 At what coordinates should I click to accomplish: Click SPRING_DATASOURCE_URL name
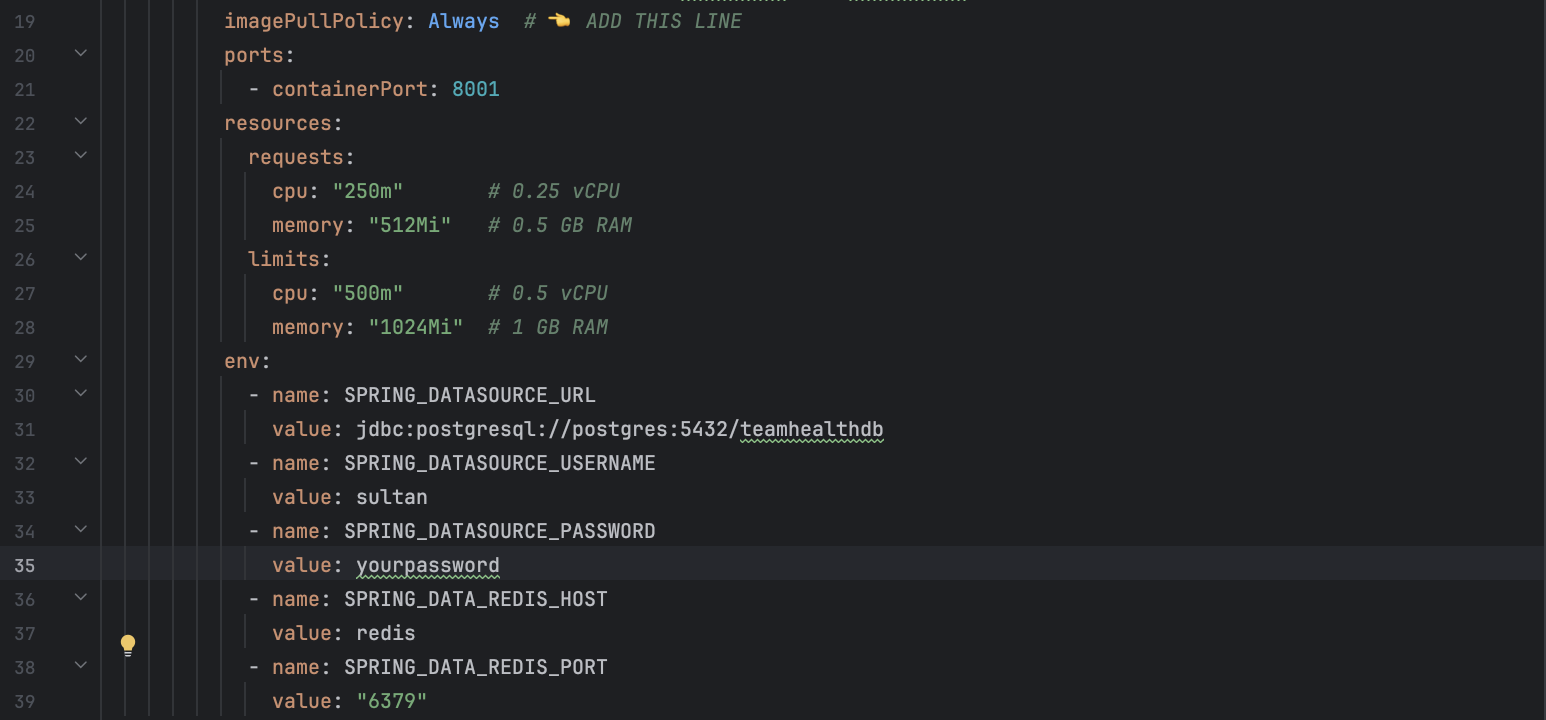point(470,396)
